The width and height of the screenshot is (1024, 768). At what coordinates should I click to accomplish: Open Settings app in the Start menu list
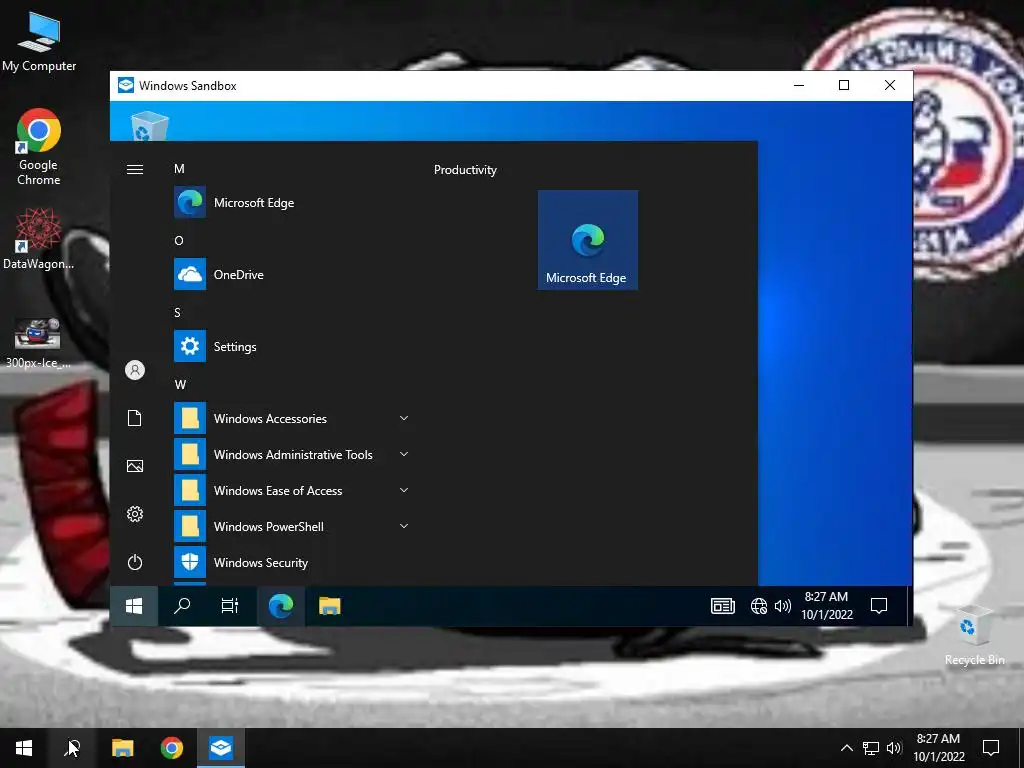click(293, 346)
